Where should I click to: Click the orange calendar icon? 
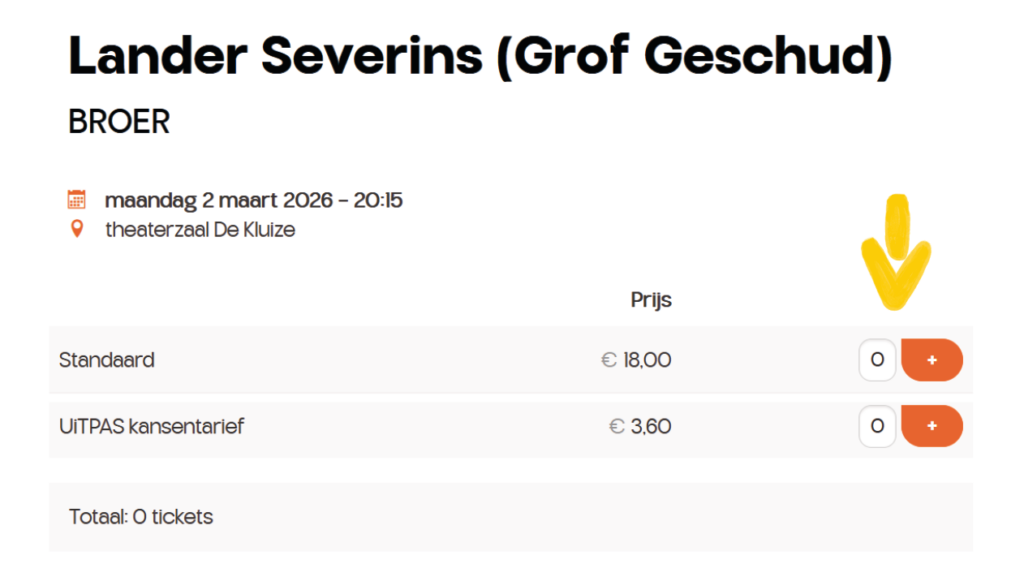coord(77,199)
